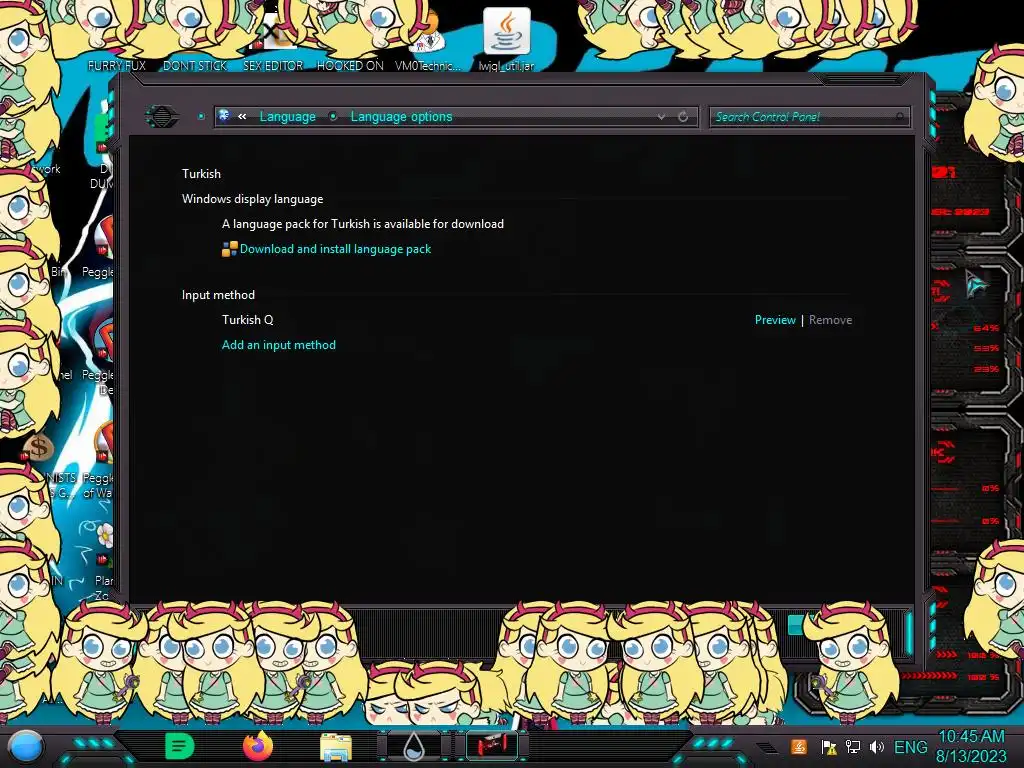1024x768 pixels.
Task: Open File Explorer from the taskbar
Action: click(x=336, y=747)
